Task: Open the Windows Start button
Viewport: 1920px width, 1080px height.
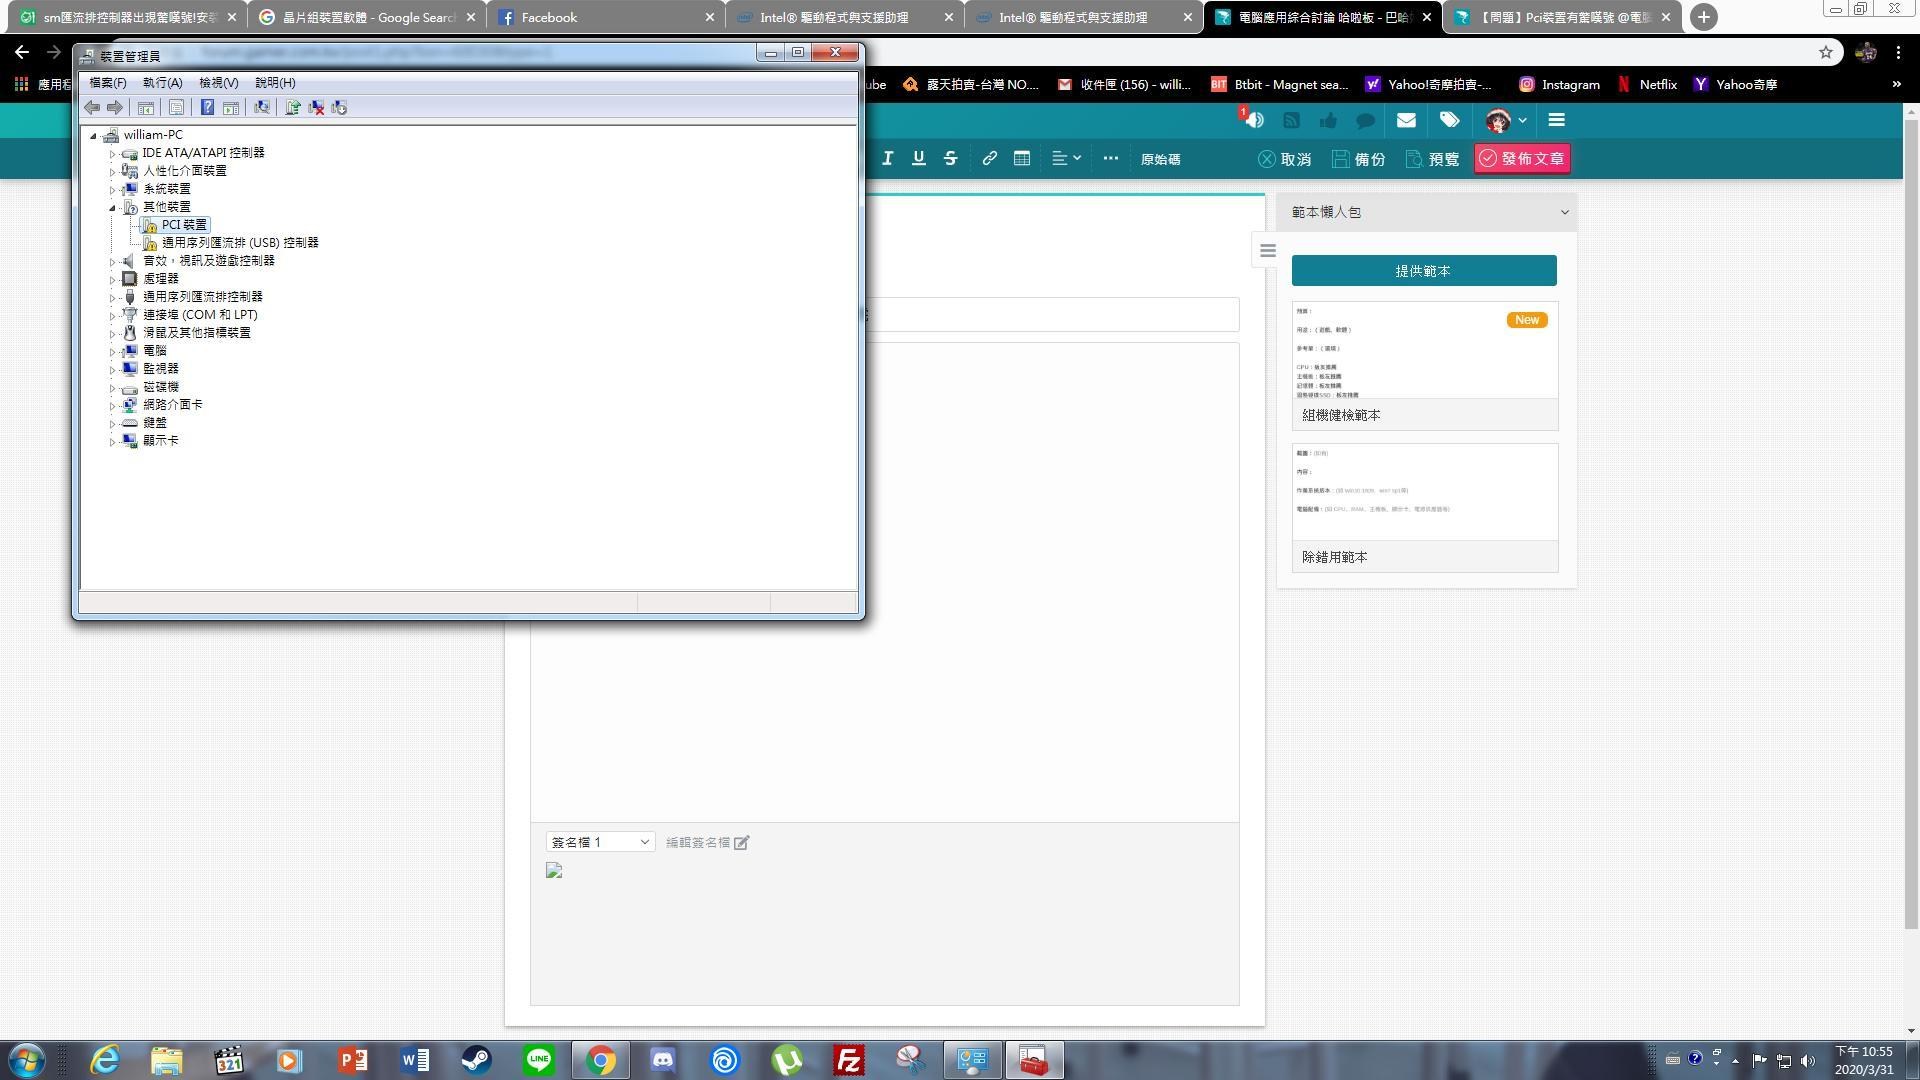Action: click(27, 1060)
